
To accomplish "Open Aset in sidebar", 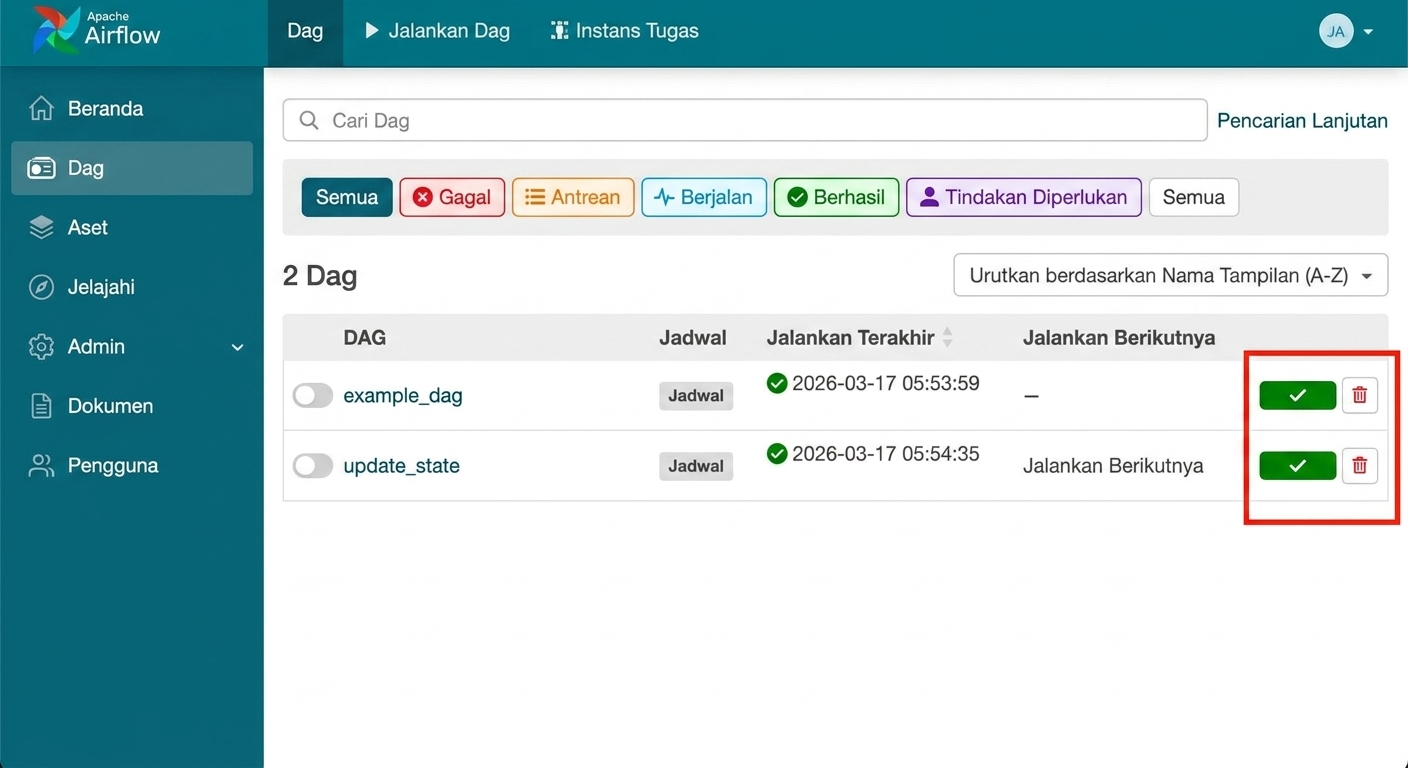I will (x=132, y=228).
